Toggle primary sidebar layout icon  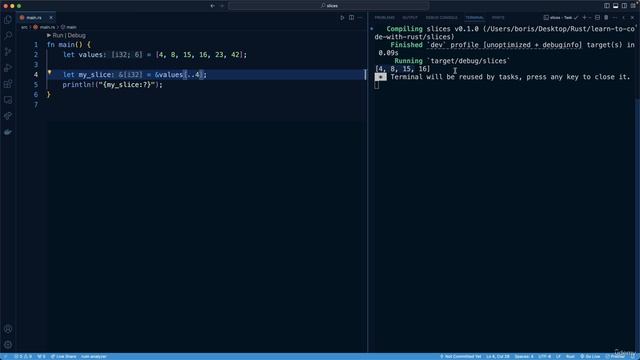[x=607, y=6]
